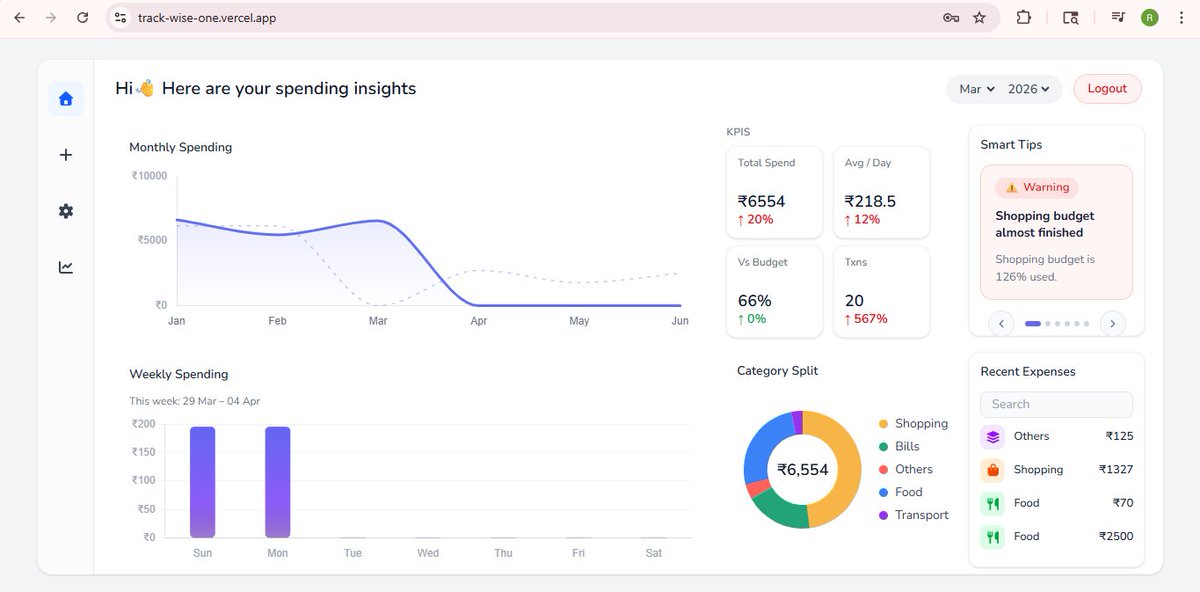Image resolution: width=1200 pixels, height=592 pixels.
Task: Open the Mar month dropdown
Action: (976, 89)
